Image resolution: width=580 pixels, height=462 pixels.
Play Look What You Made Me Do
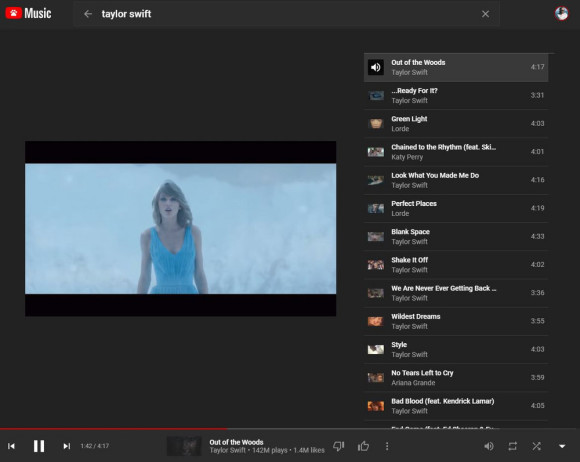pyautogui.click(x=456, y=180)
